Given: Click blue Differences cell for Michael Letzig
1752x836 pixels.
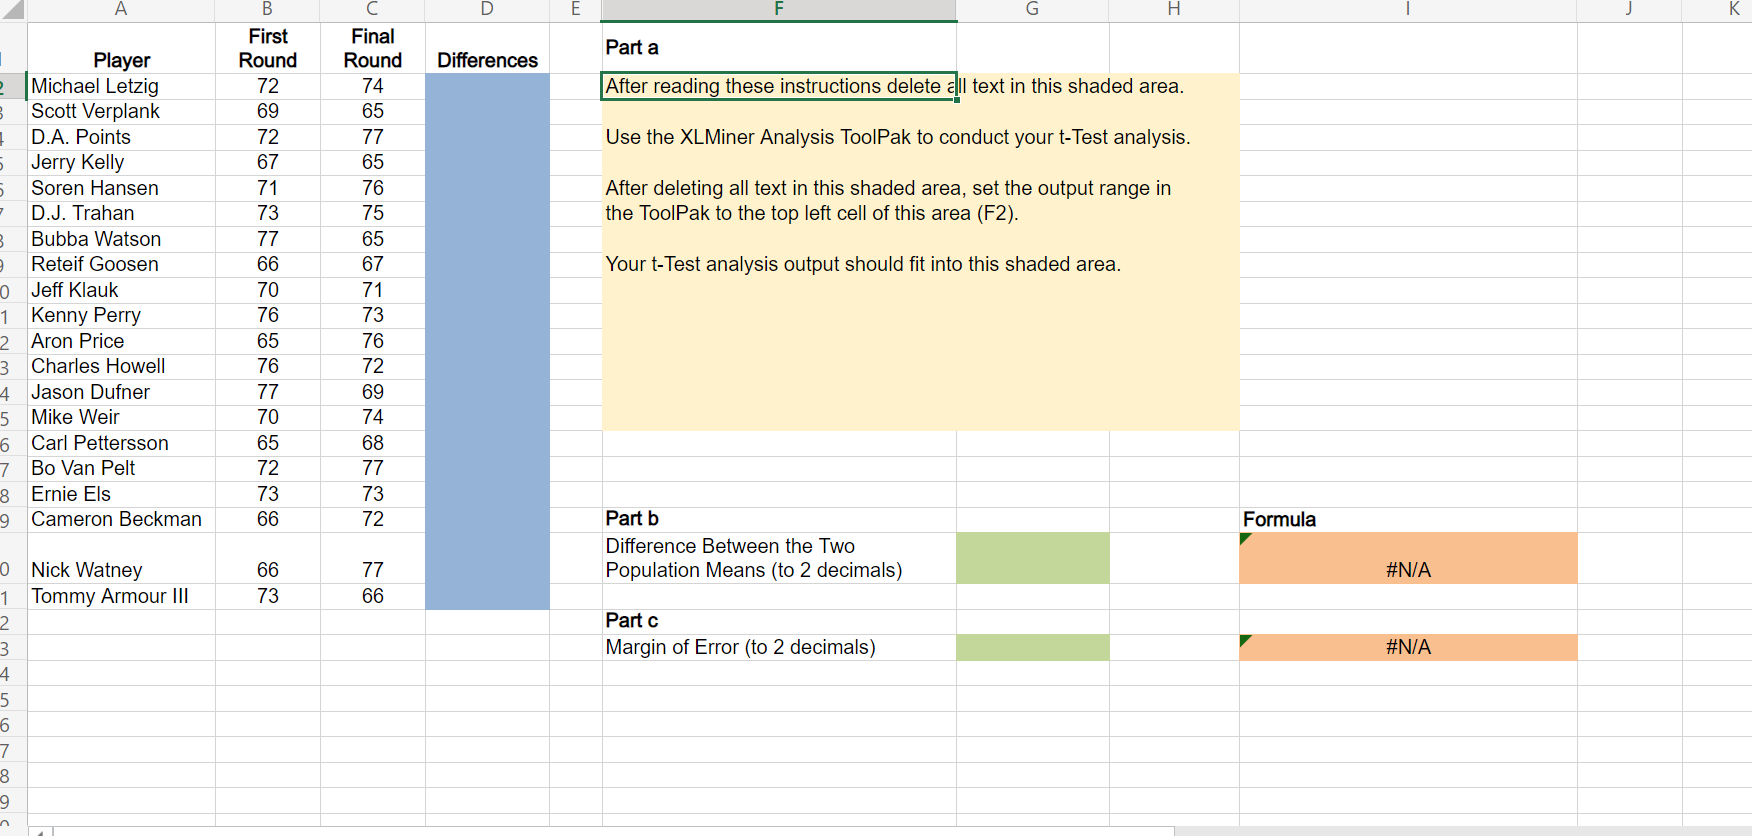Looking at the screenshot, I should [487, 86].
